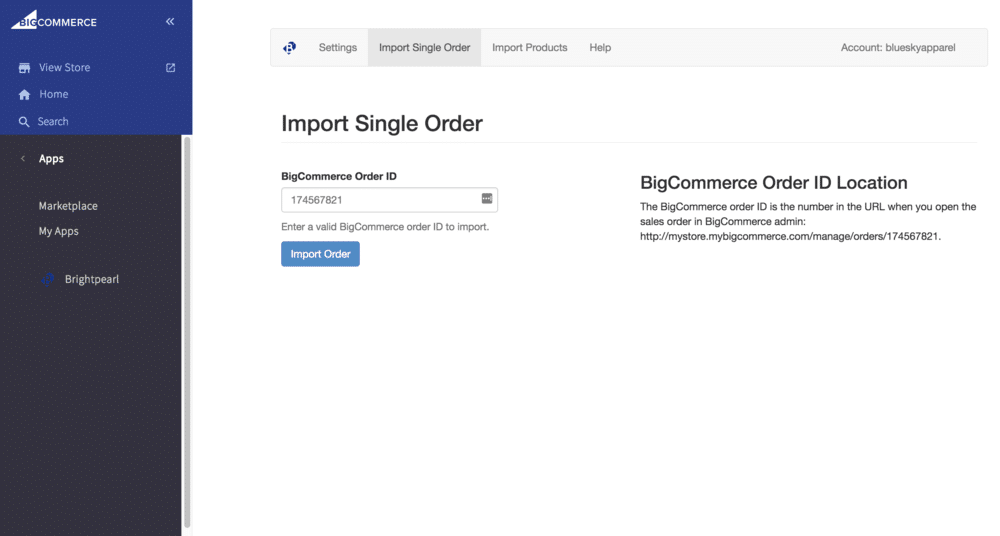Open the Help tab
The height and width of the screenshot is (536, 1000).
[600, 48]
